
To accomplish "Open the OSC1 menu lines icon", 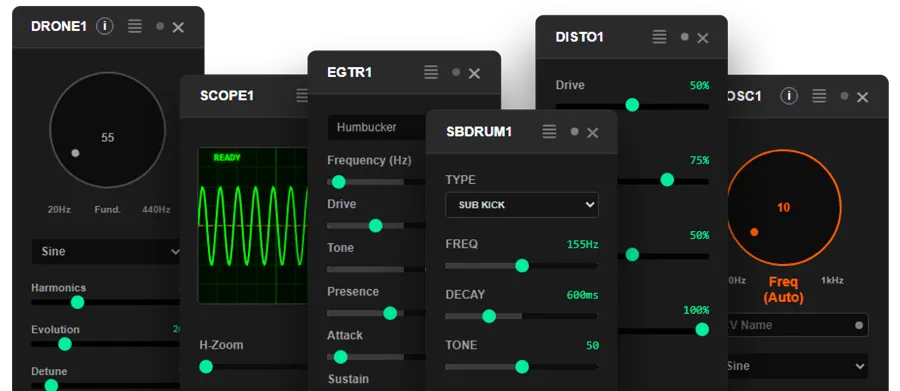I will 820,96.
